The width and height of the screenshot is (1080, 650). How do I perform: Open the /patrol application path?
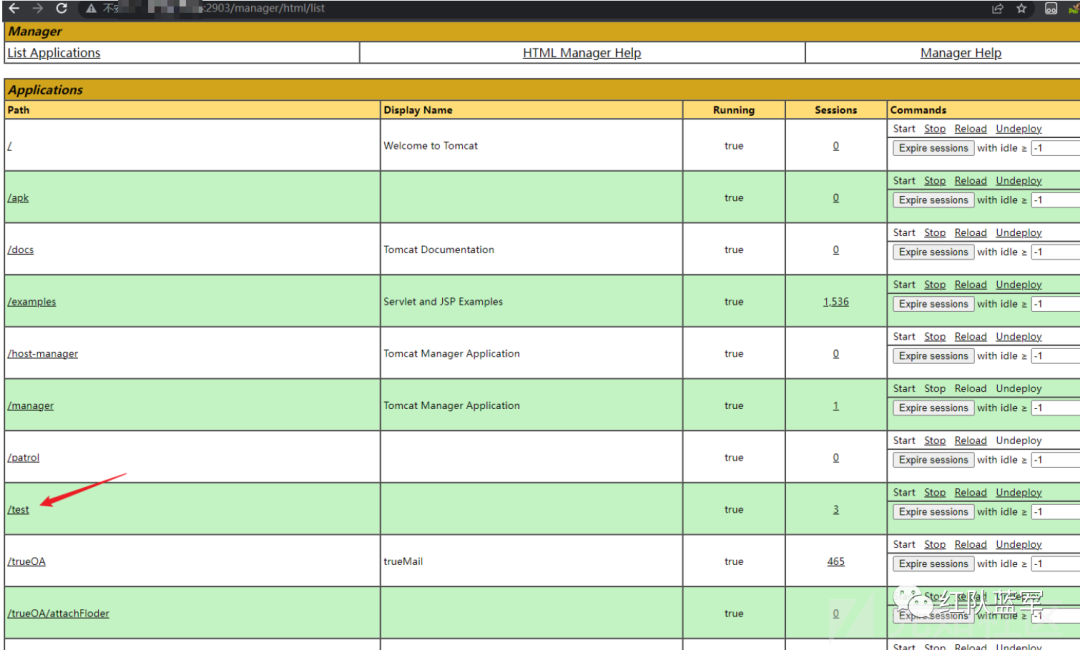23,458
